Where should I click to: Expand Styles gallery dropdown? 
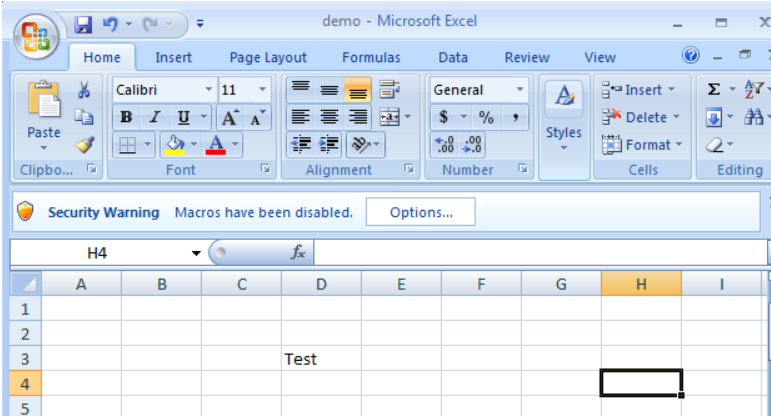563,148
